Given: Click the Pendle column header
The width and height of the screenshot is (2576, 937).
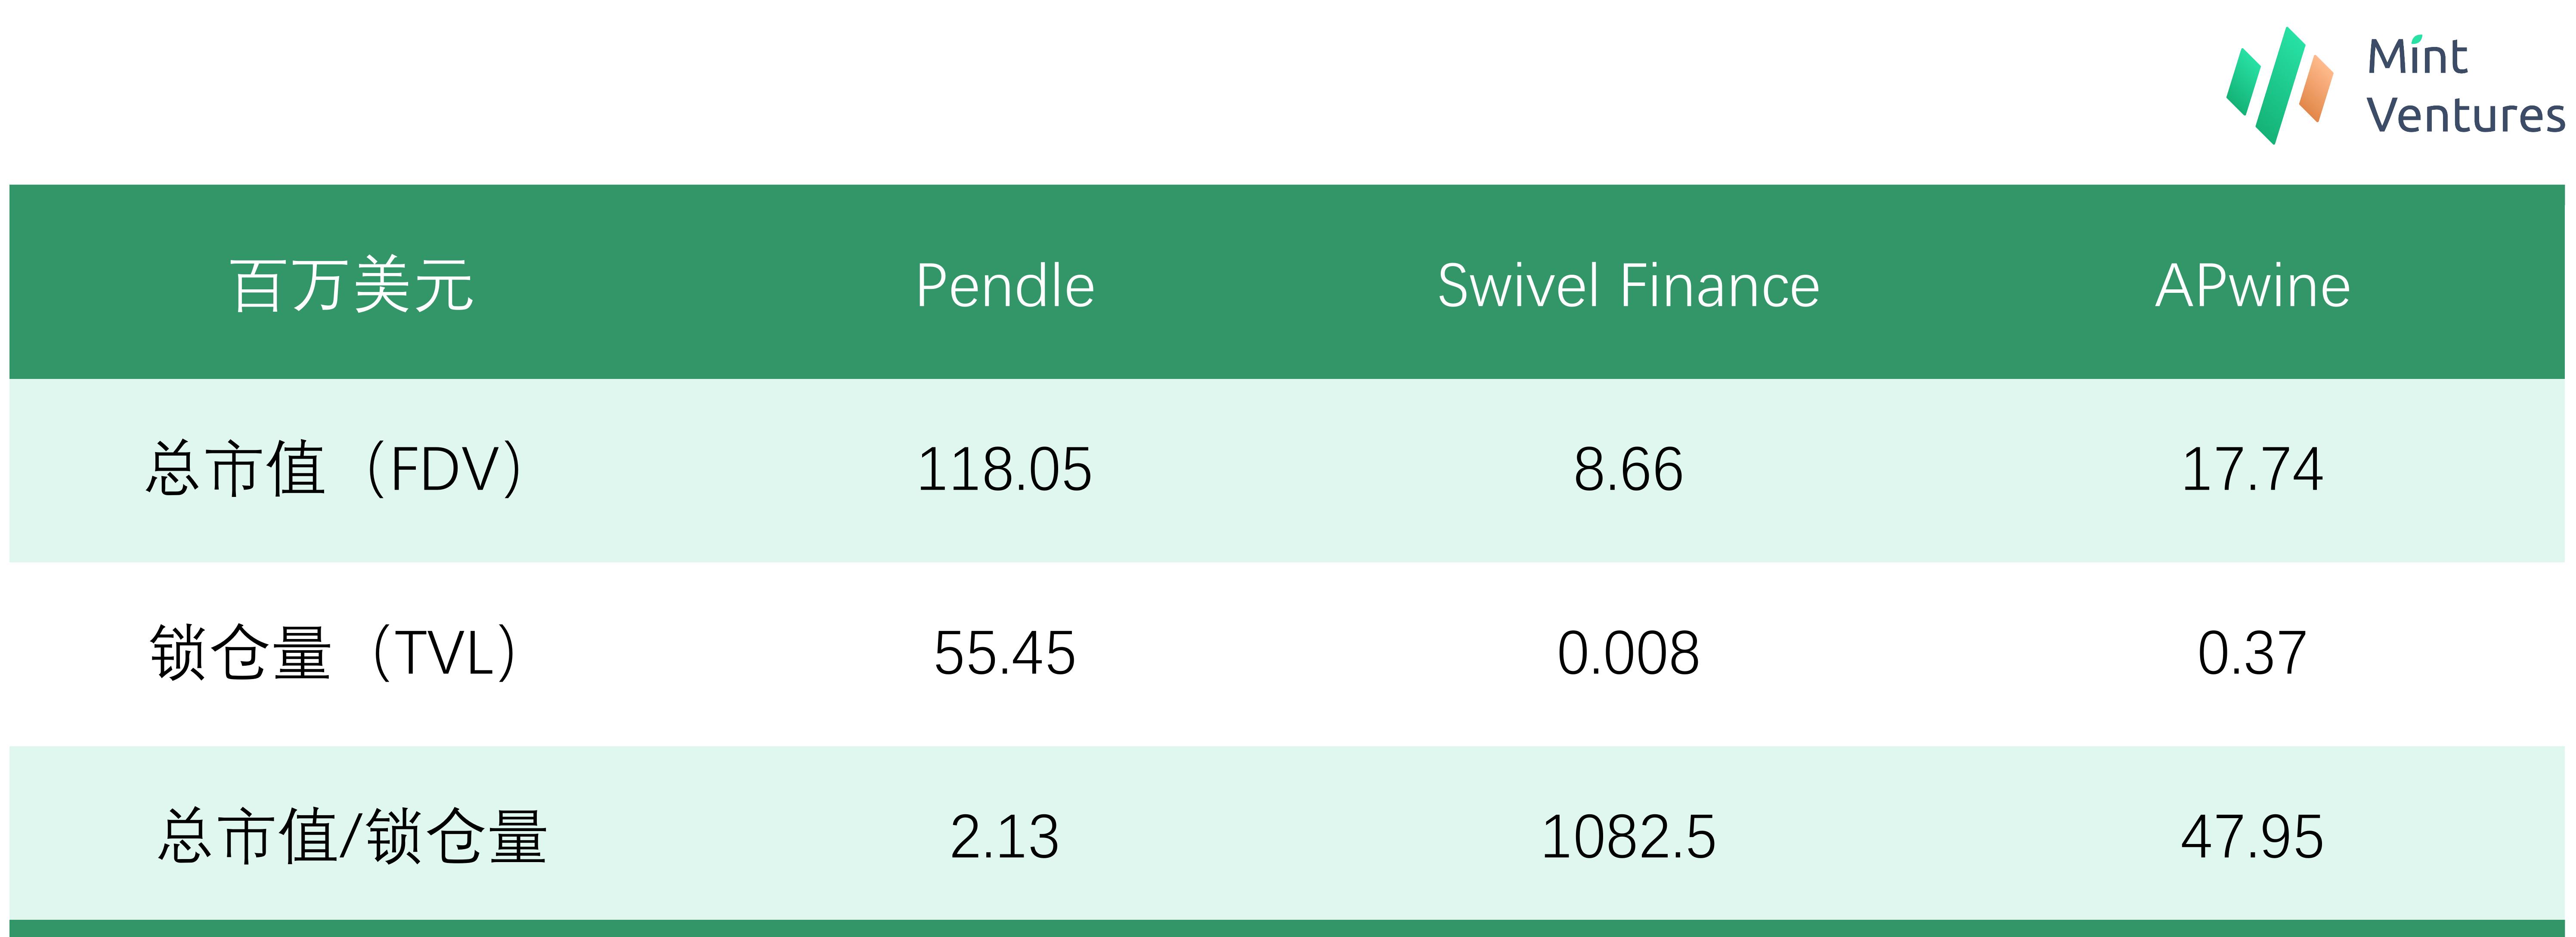Looking at the screenshot, I should (x=1005, y=286).
